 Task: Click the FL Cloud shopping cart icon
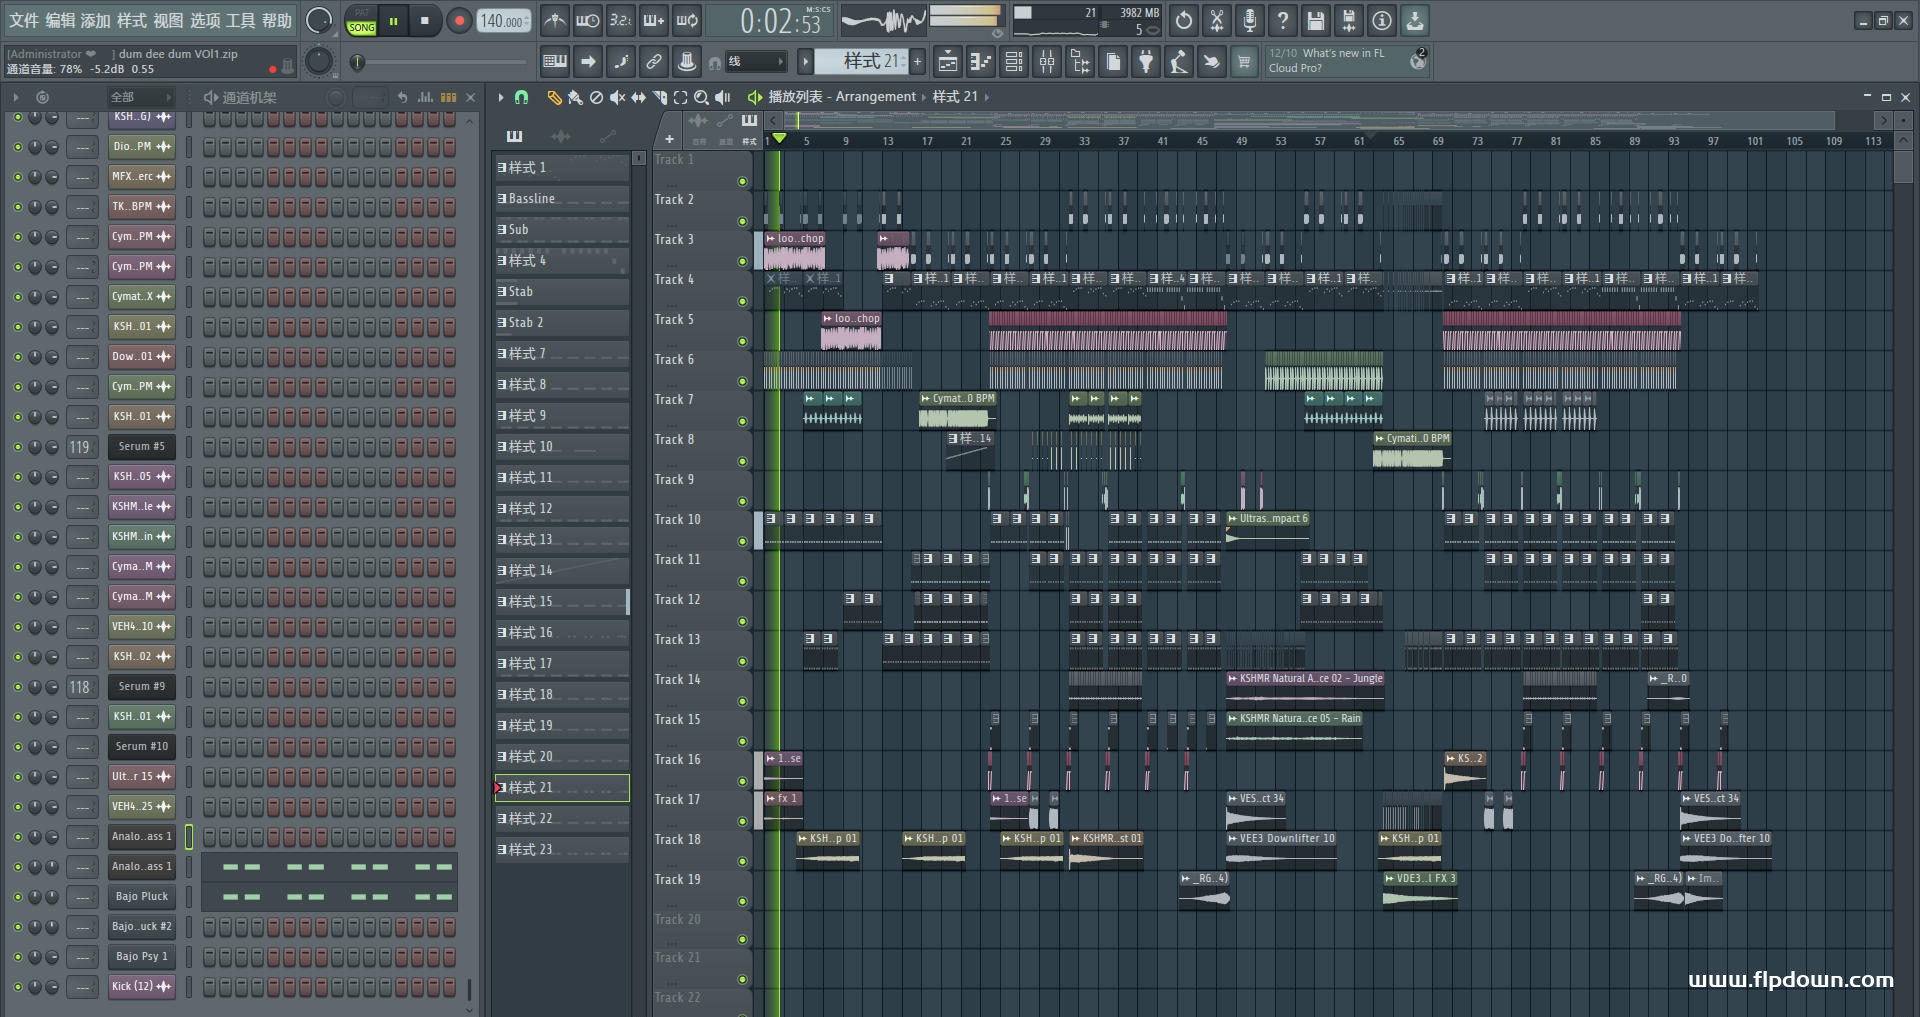1245,62
